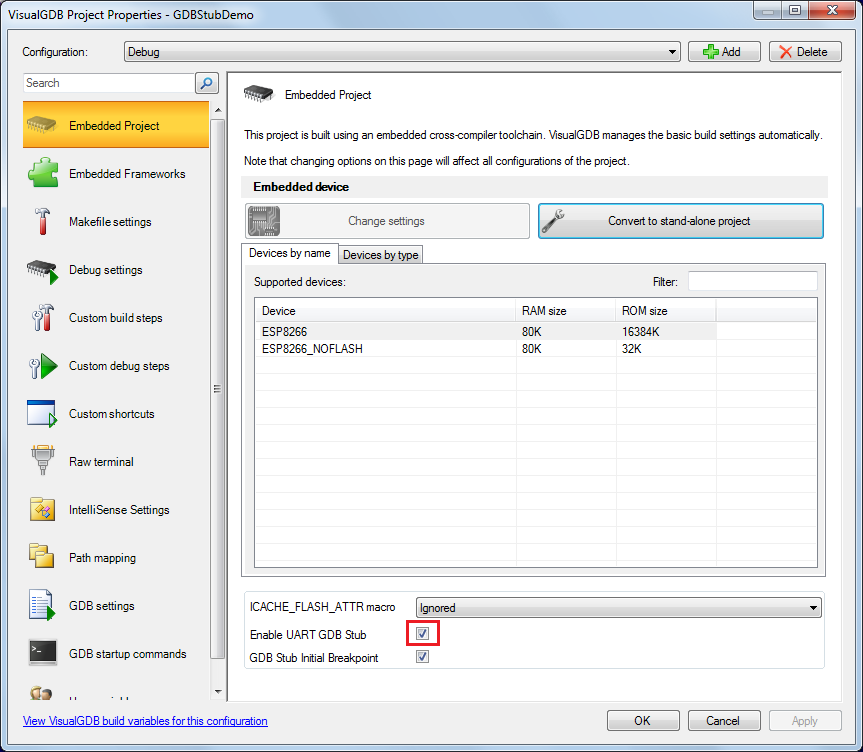
Task: Click the Change settings button
Action: pos(387,221)
